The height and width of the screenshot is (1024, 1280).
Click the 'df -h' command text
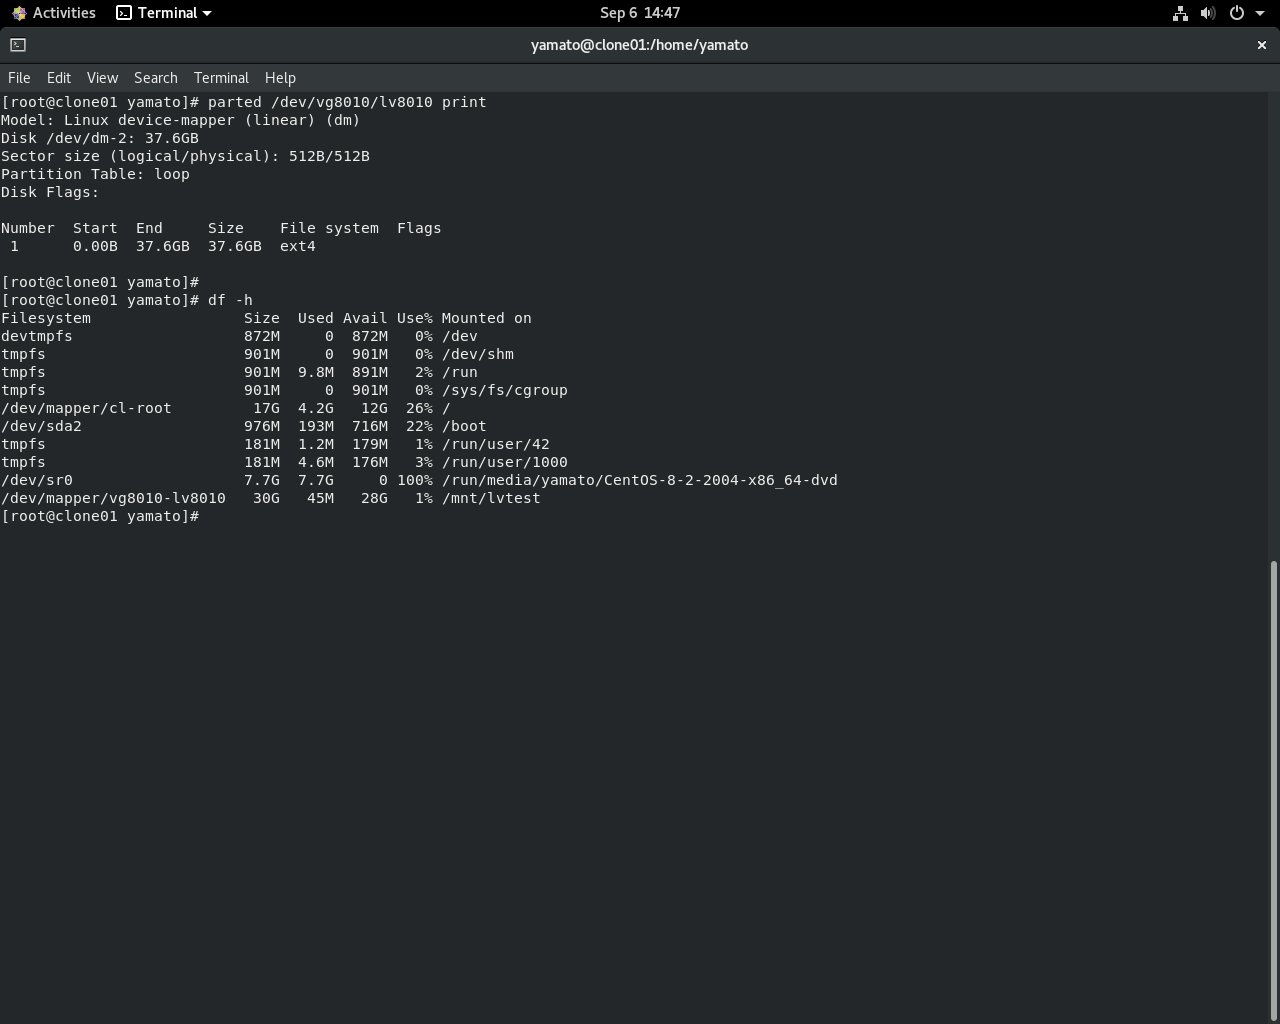(230, 300)
